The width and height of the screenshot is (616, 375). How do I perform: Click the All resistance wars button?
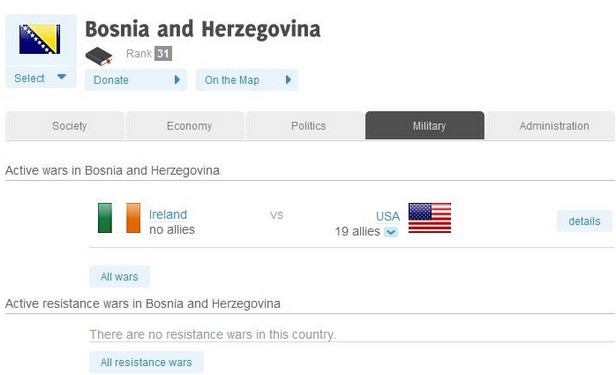[x=146, y=362]
